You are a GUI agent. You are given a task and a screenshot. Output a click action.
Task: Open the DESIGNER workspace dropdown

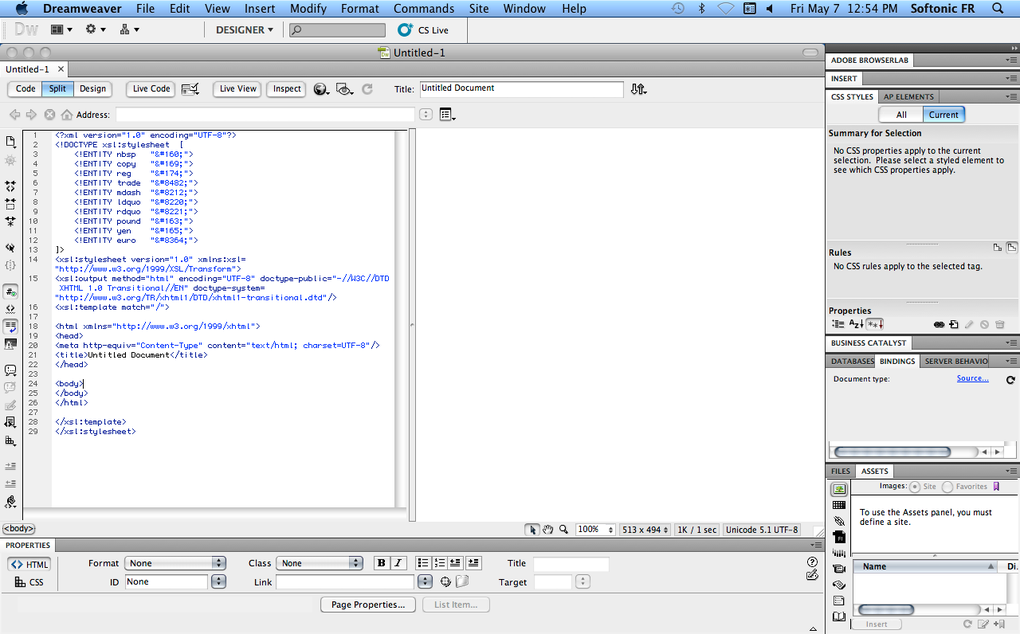[x=245, y=30]
